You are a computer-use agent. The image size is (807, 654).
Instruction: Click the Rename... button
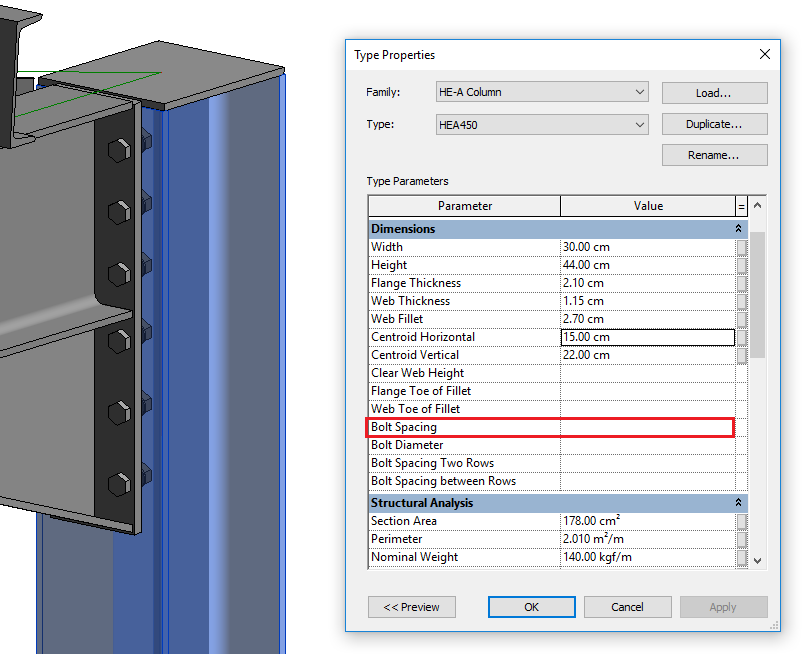click(x=714, y=155)
